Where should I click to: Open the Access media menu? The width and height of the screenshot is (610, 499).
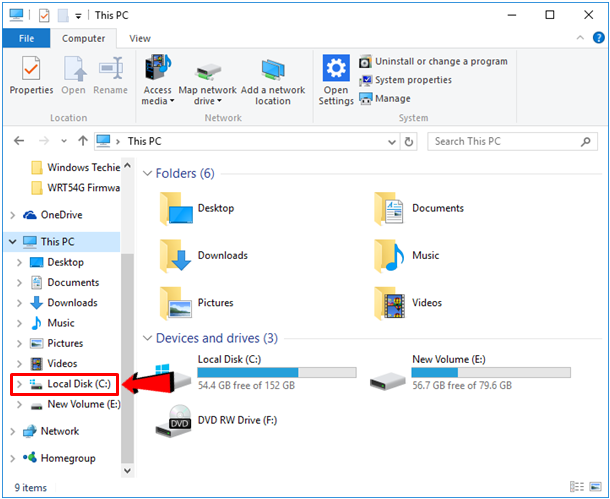point(158,80)
